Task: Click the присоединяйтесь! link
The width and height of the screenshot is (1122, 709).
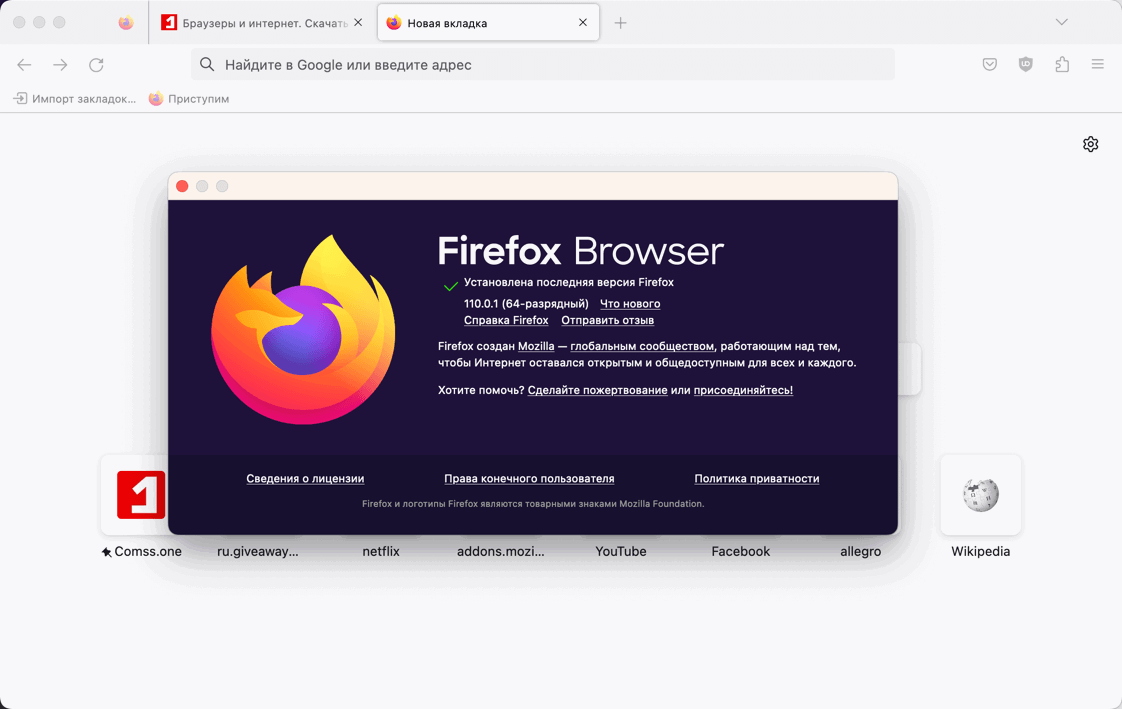Action: point(743,390)
